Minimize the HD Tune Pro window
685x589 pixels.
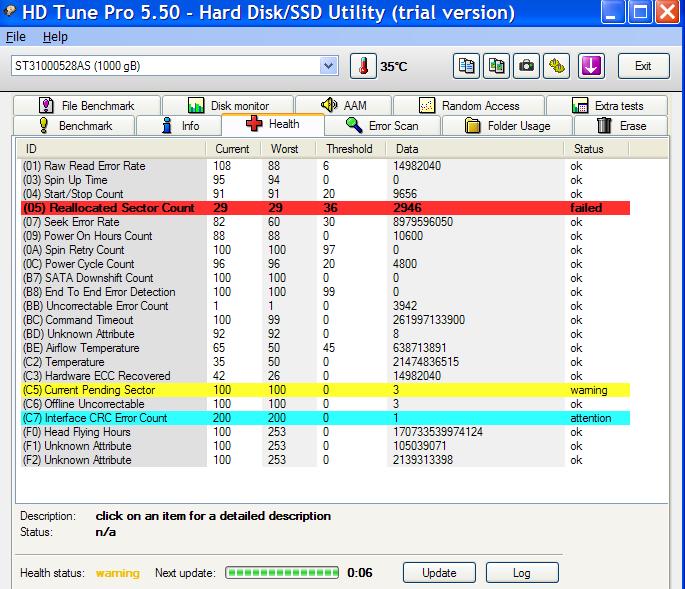612,12
